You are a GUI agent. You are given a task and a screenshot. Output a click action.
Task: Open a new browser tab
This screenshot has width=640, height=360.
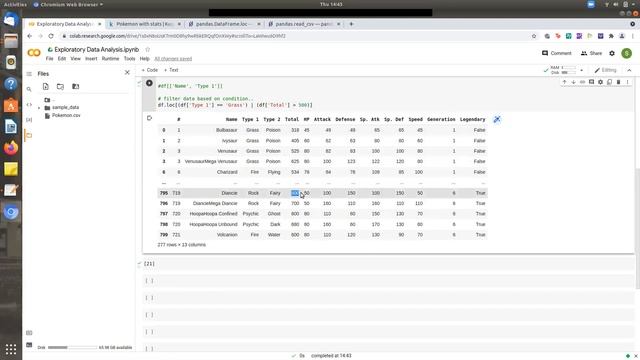point(351,24)
